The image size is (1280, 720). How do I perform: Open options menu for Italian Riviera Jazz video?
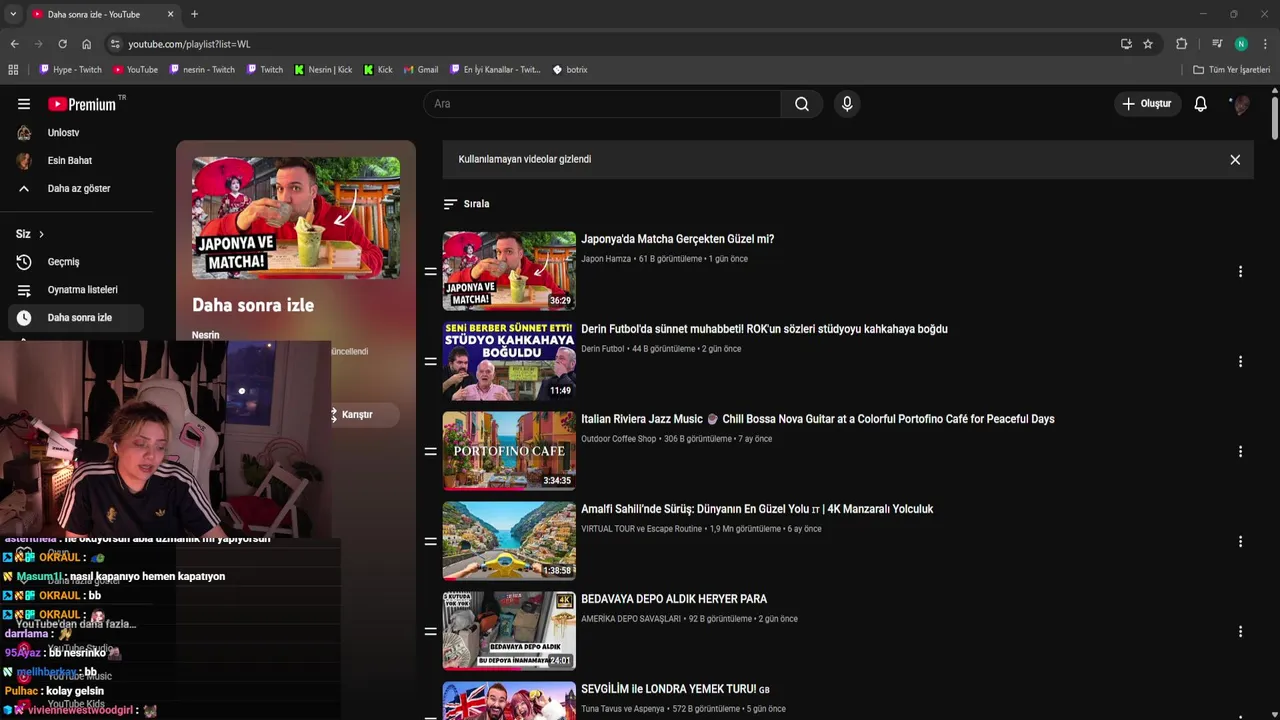[1240, 451]
